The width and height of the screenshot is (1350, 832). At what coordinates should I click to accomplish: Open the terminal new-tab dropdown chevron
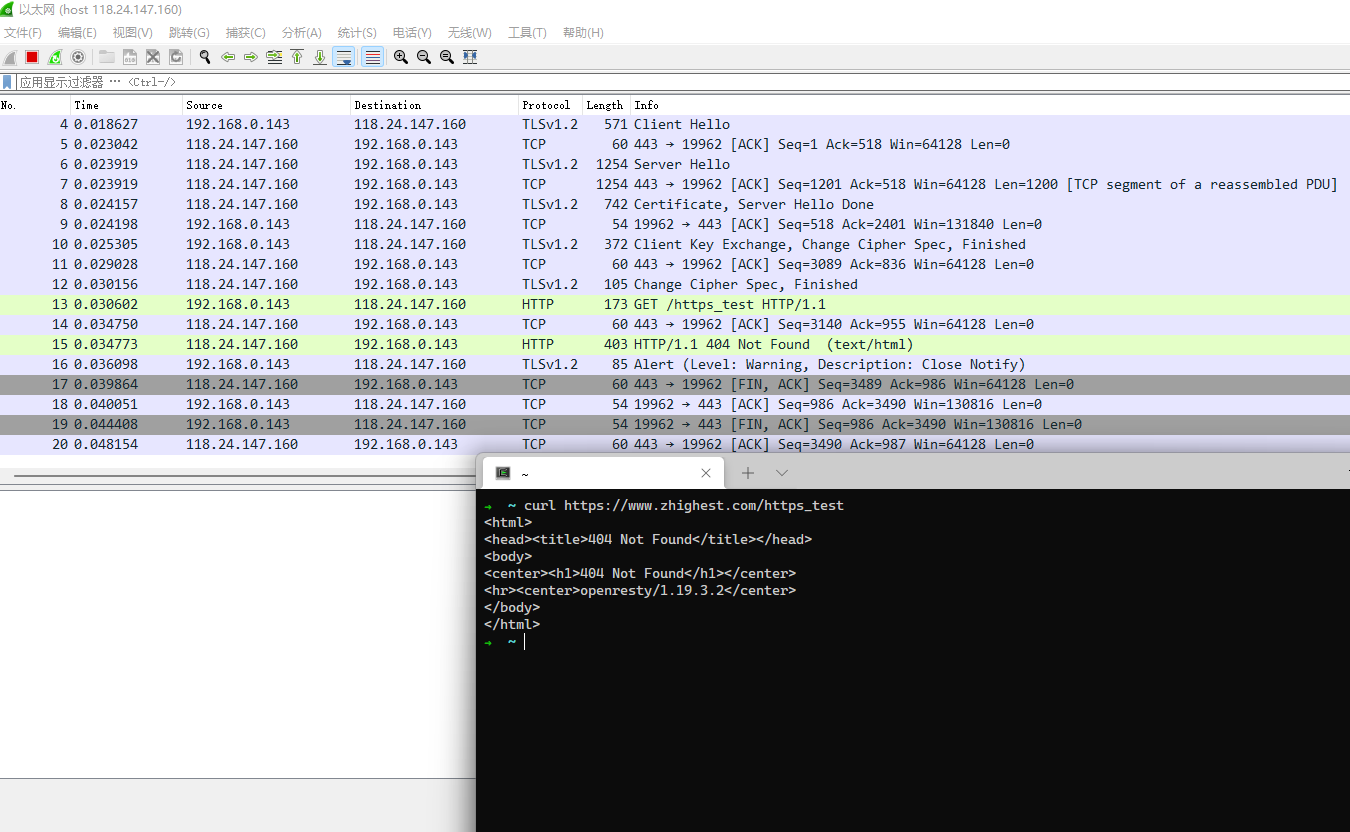(782, 473)
